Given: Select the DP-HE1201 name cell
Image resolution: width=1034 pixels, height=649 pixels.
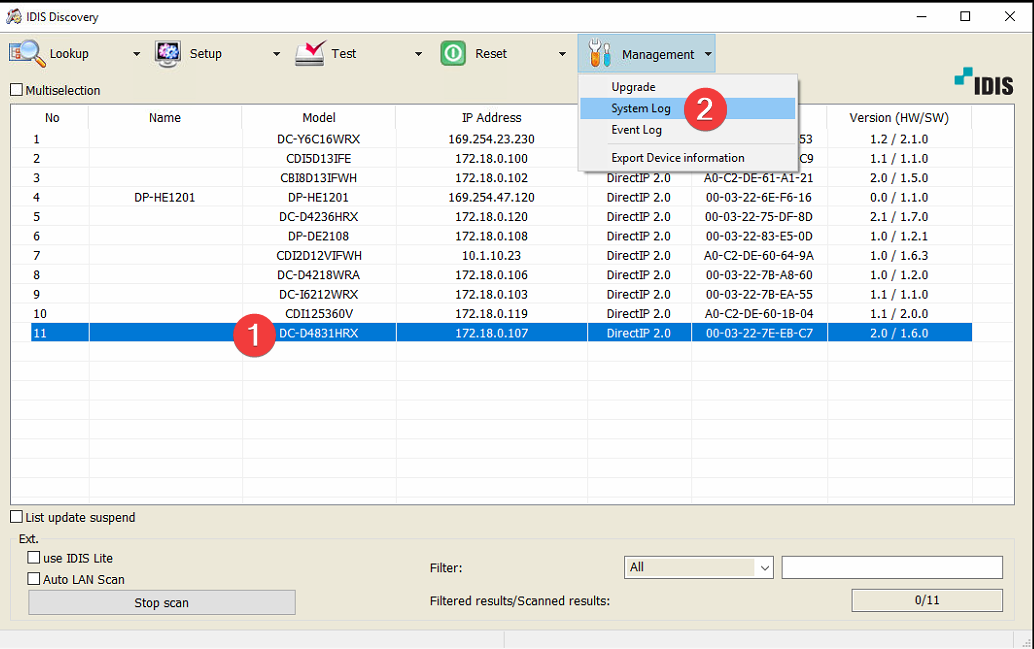Looking at the screenshot, I should tap(165, 197).
